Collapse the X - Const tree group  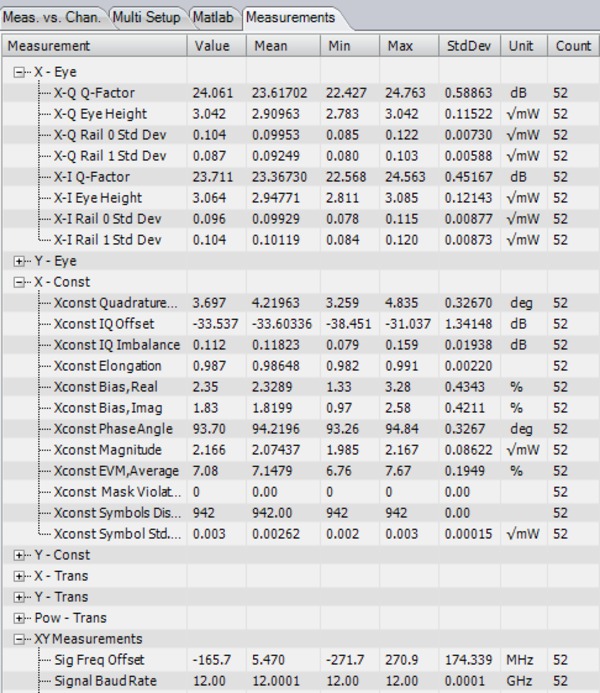click(20, 282)
